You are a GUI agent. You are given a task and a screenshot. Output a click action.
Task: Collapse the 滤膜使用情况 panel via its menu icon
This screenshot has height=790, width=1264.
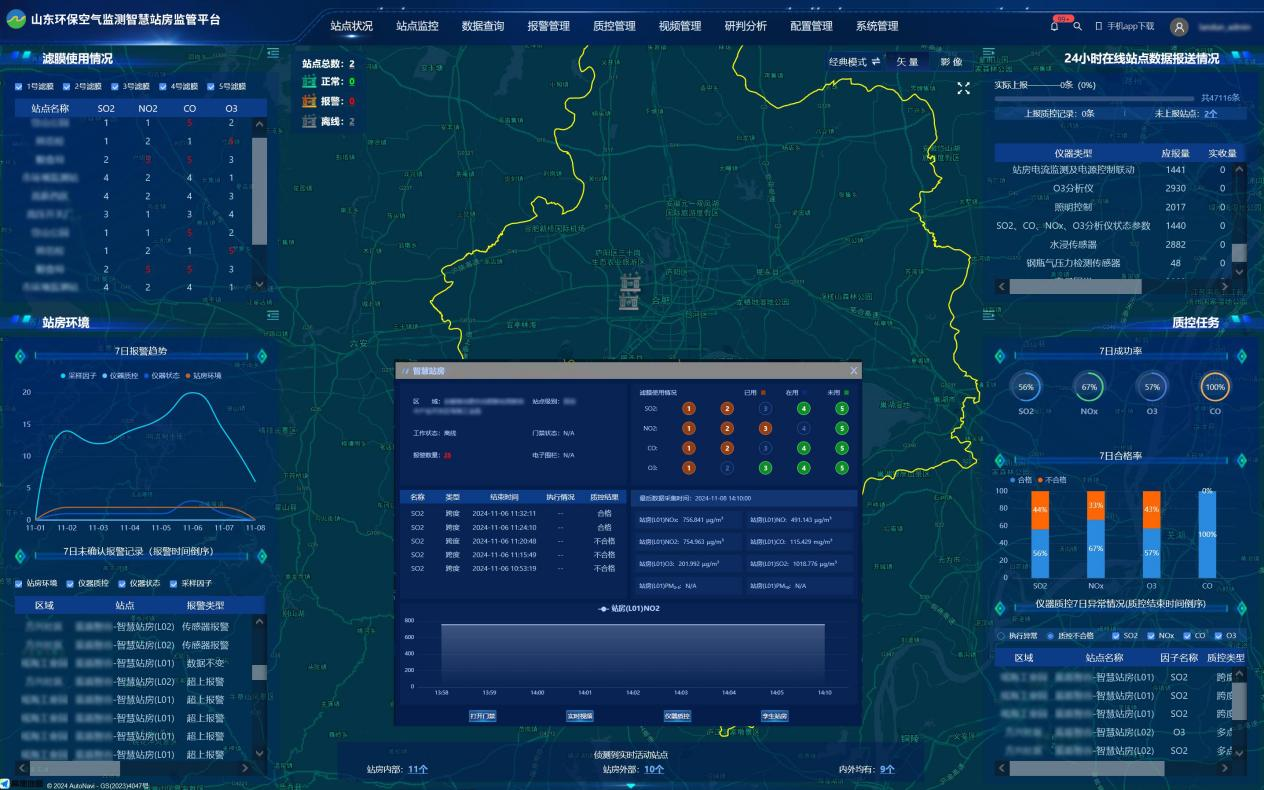[x=273, y=59]
